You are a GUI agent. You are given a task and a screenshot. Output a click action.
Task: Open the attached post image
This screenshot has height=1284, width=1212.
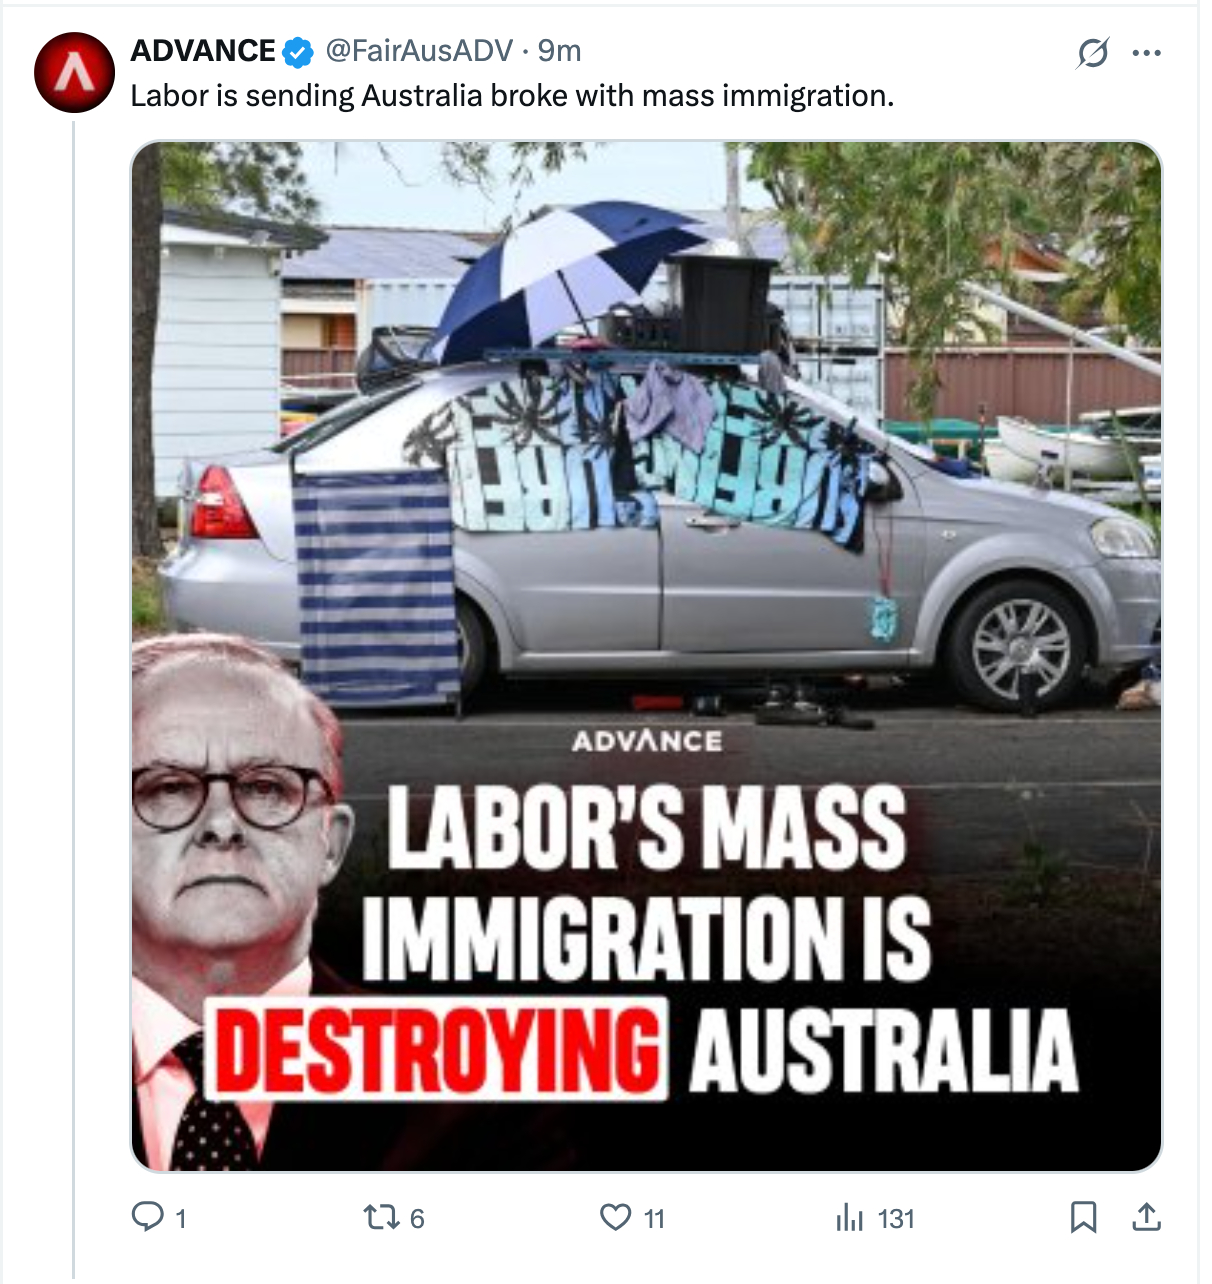(646, 656)
